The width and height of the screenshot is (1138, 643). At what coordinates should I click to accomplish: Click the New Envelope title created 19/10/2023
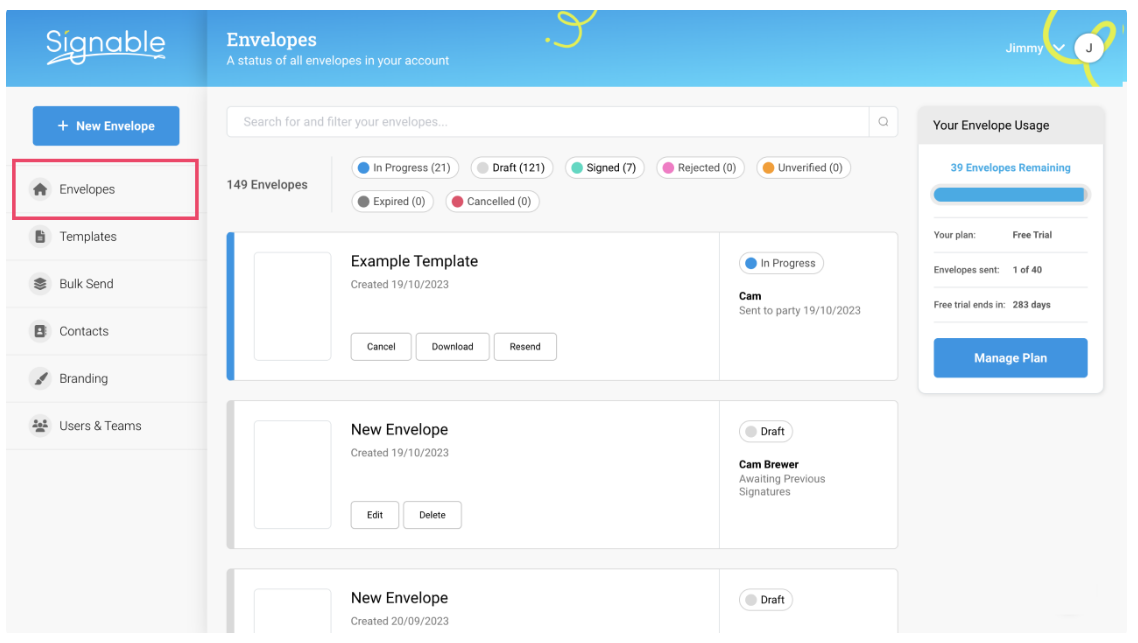[399, 430]
